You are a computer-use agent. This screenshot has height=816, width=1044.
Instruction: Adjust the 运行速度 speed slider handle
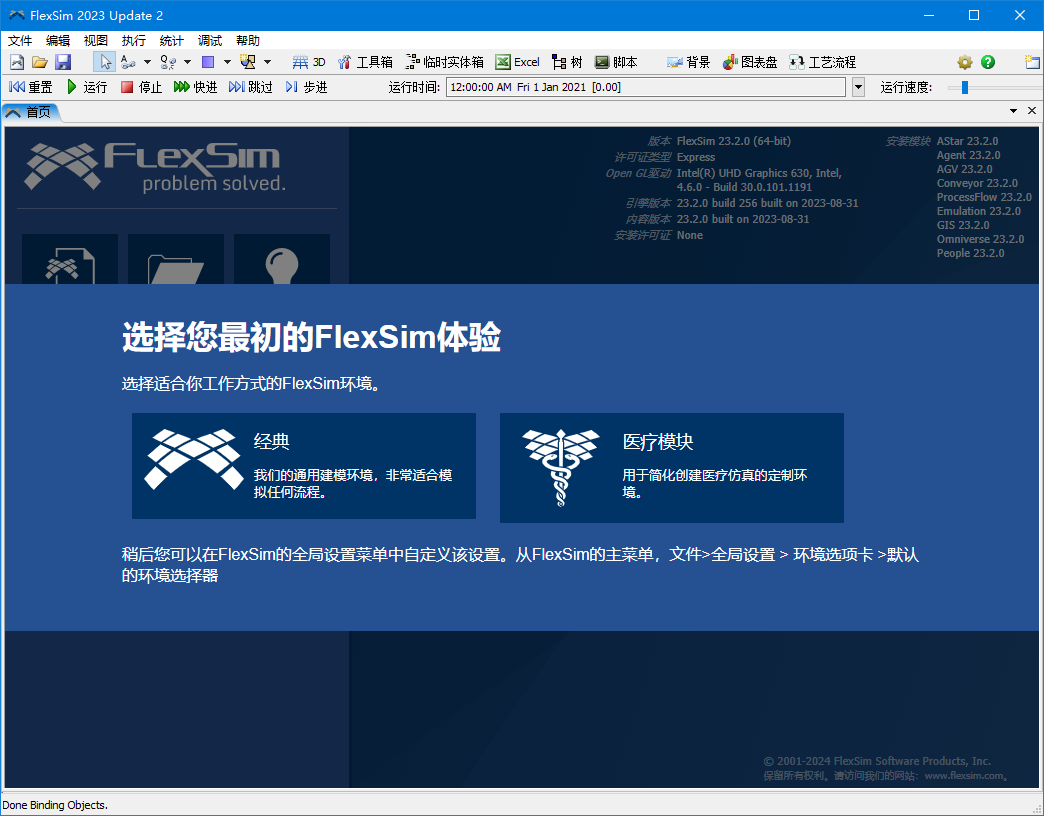(965, 87)
